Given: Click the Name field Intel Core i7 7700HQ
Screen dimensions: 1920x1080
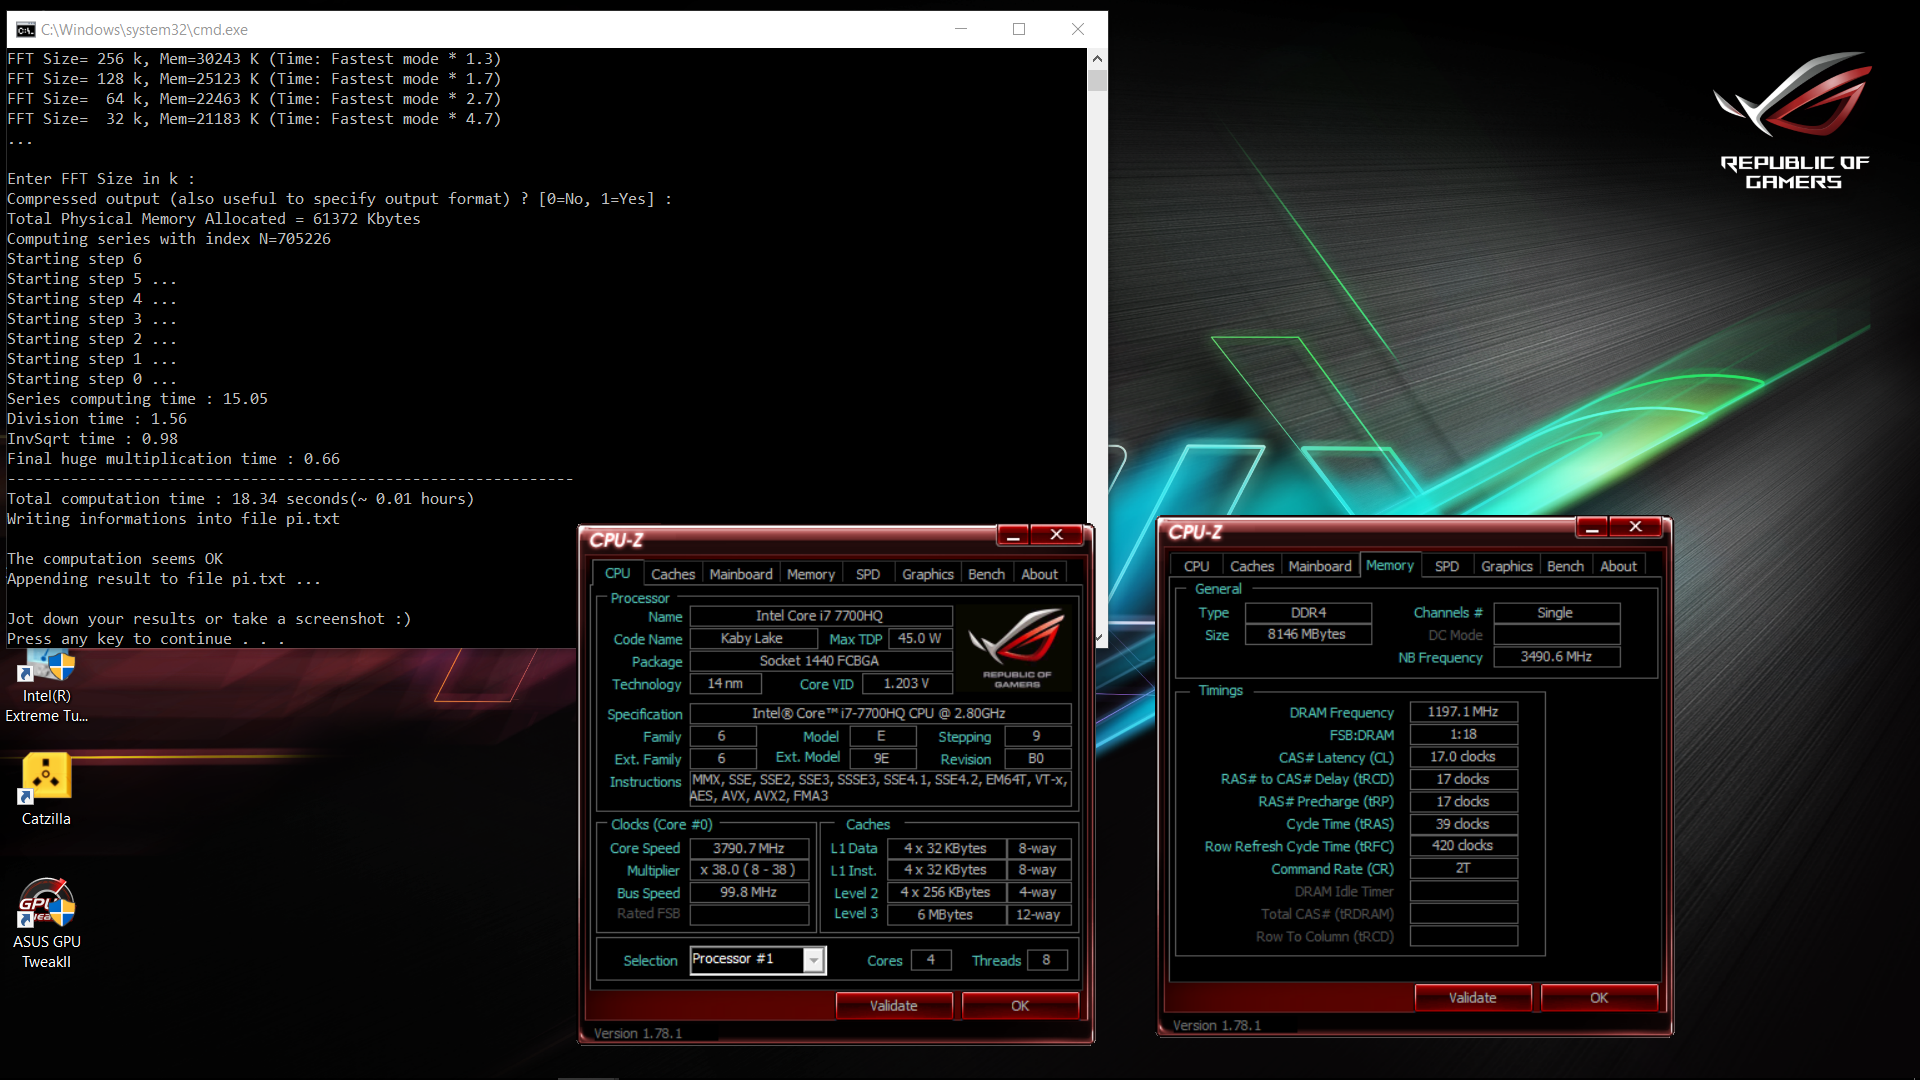Looking at the screenshot, I should 820,615.
